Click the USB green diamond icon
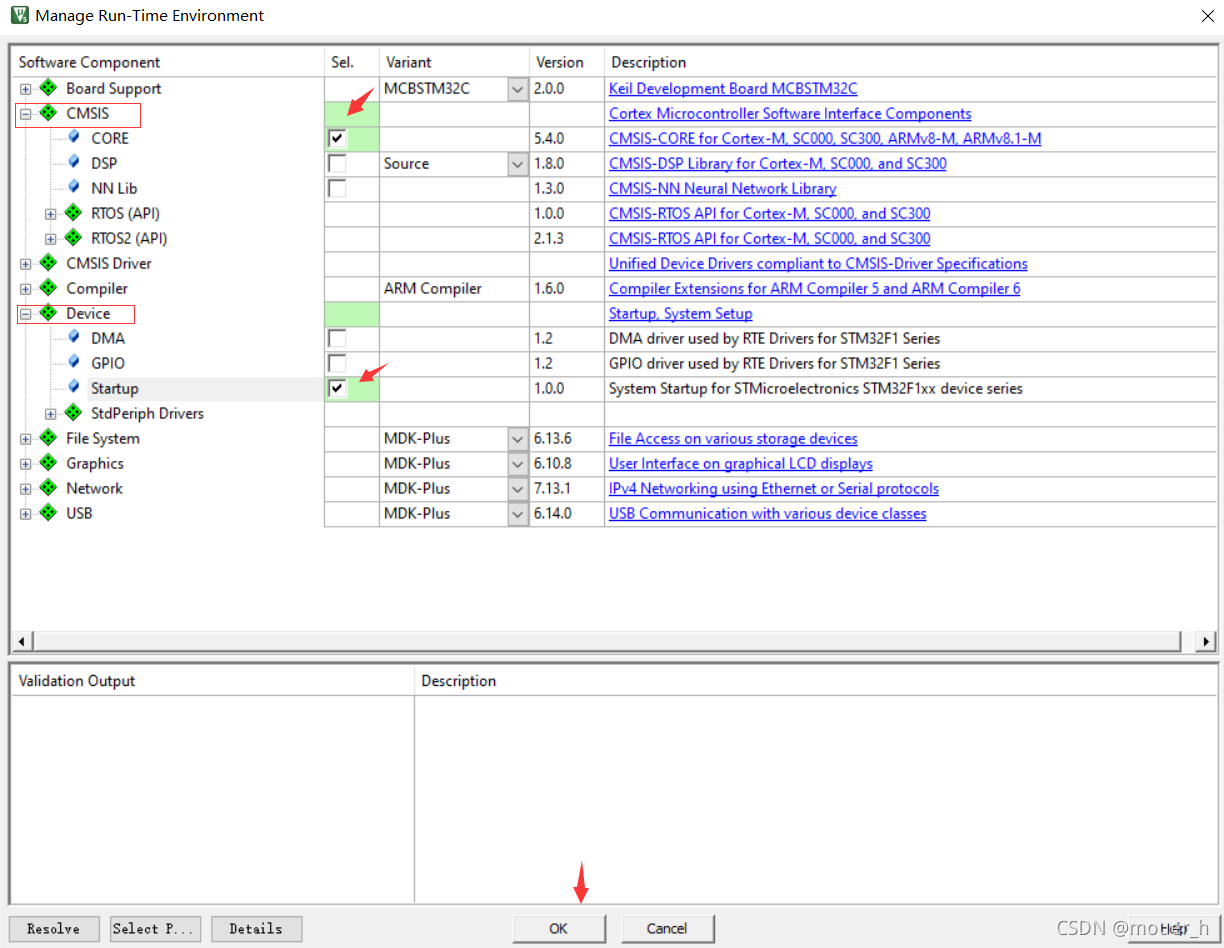Image resolution: width=1224 pixels, height=948 pixels. point(48,513)
